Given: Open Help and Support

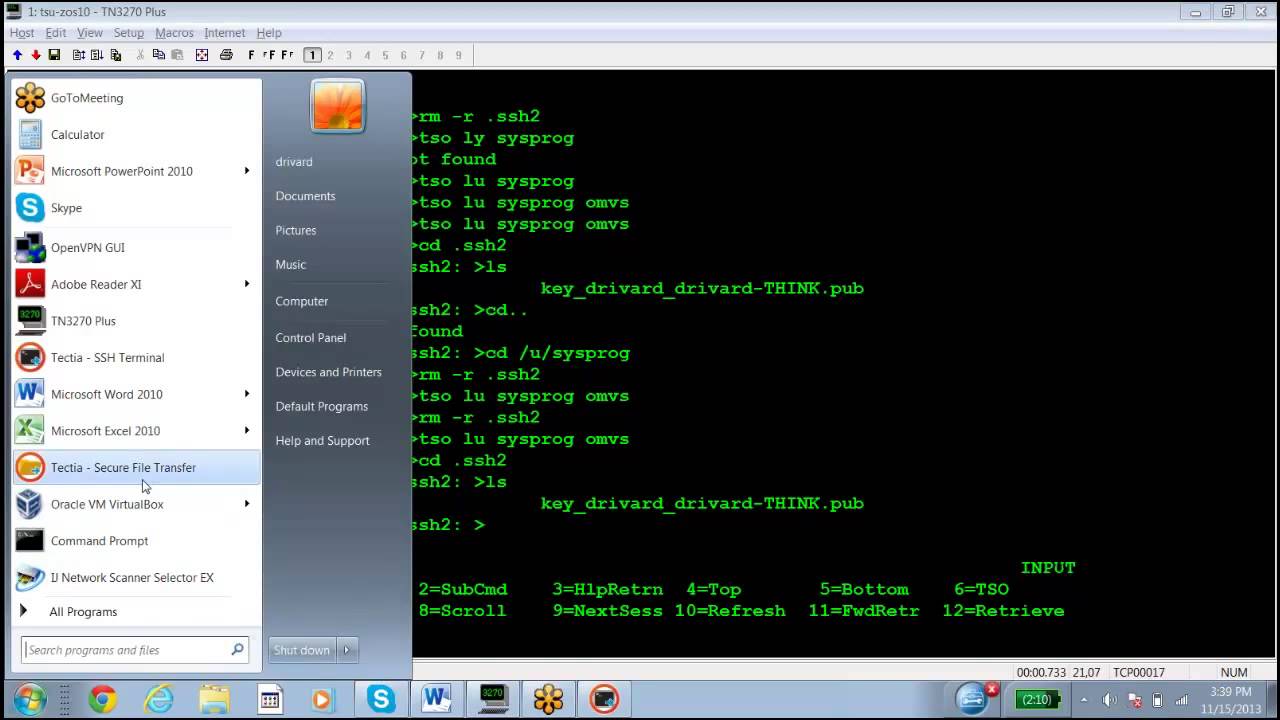Looking at the screenshot, I should (x=322, y=441).
